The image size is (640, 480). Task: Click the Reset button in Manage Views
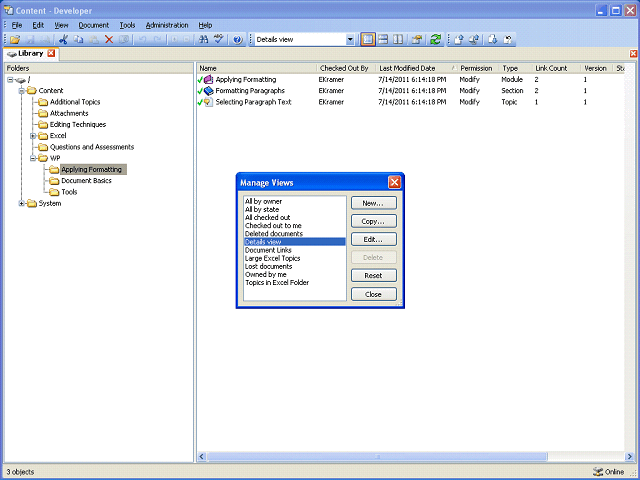point(373,276)
